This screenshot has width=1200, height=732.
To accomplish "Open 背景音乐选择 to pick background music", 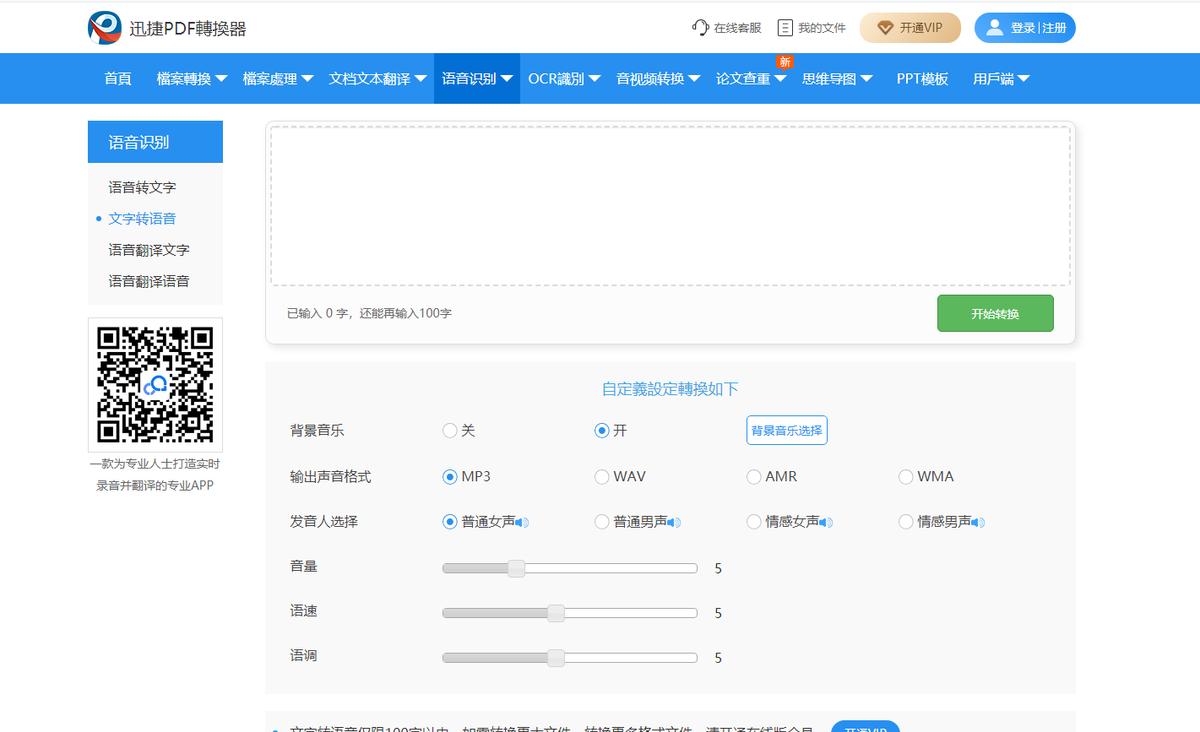I will (786, 430).
